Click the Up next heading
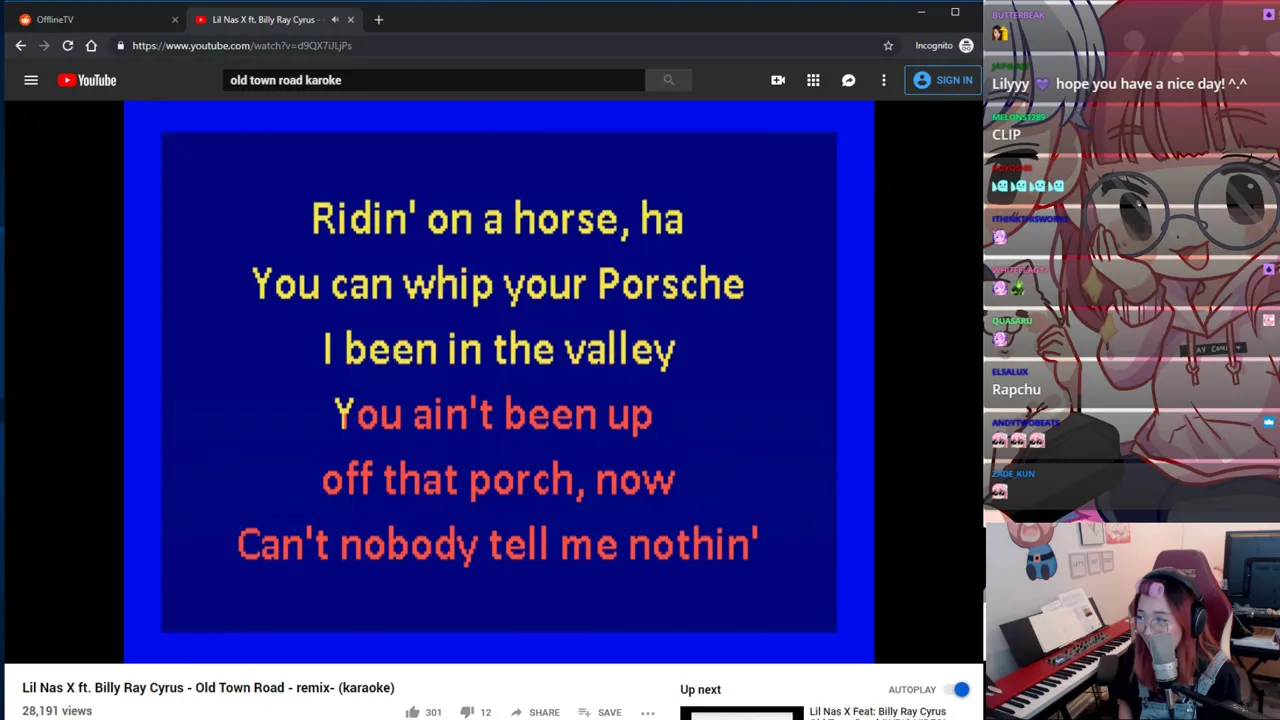Image resolution: width=1280 pixels, height=720 pixels. pos(700,689)
